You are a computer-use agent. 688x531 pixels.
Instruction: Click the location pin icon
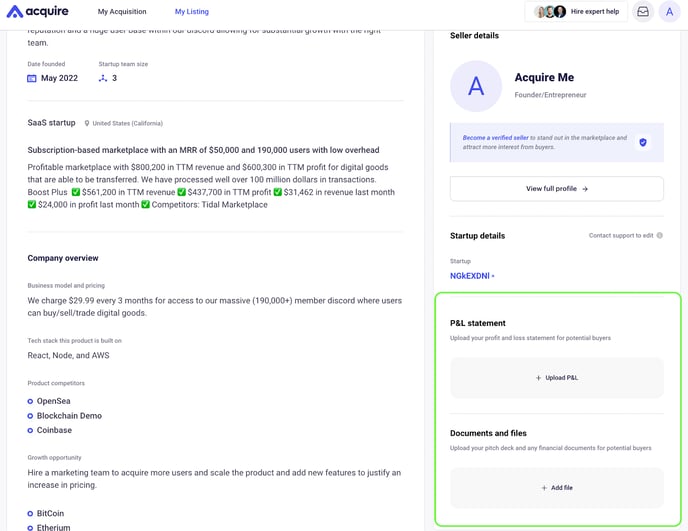87,123
